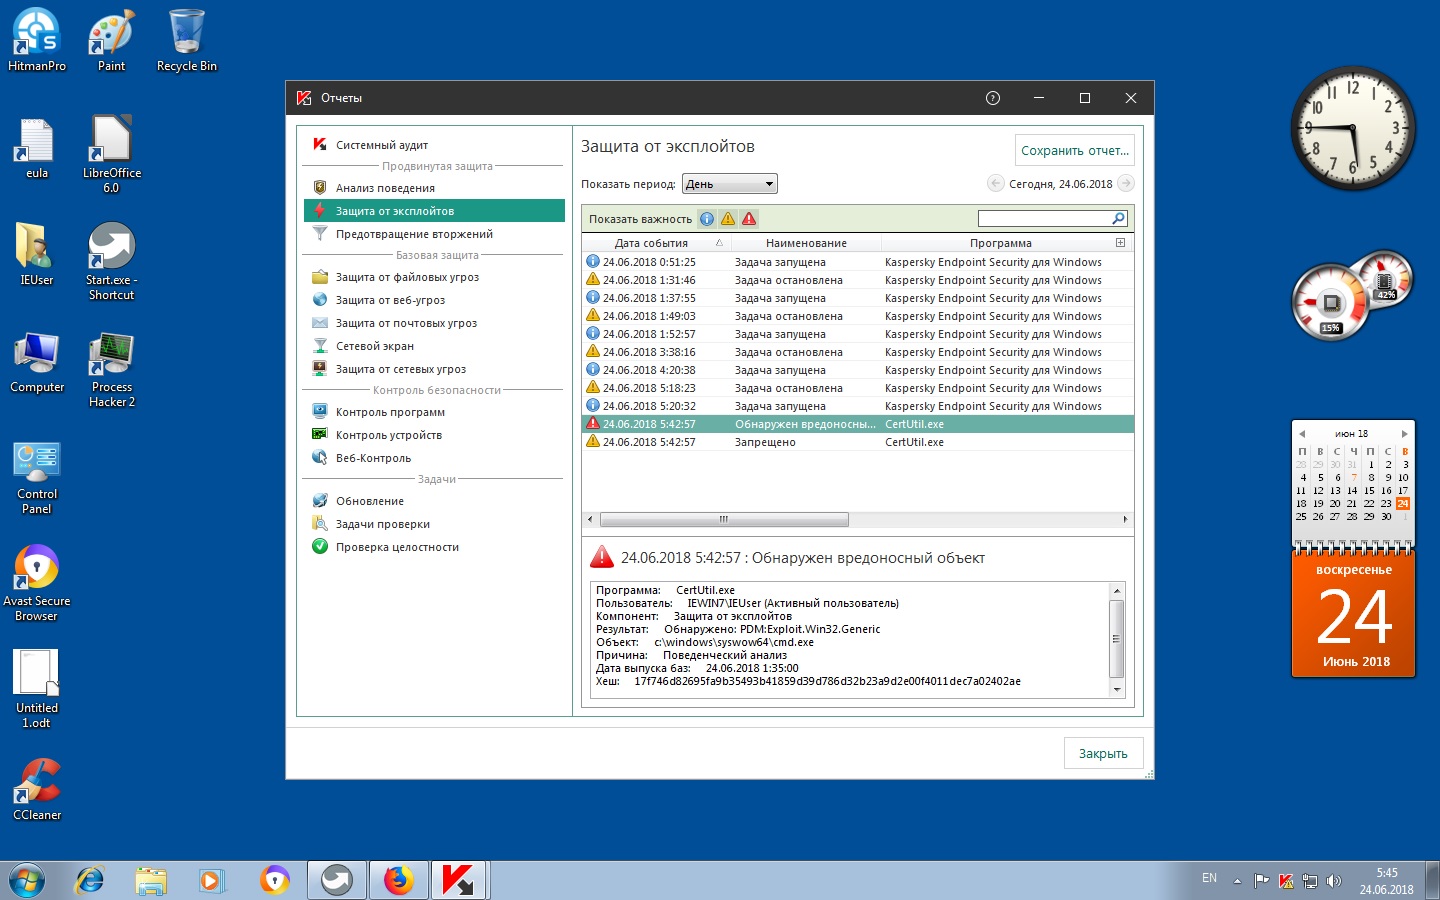The width and height of the screenshot is (1440, 900).
Task: Click details pane scroll down arrow
Action: [x=1117, y=690]
